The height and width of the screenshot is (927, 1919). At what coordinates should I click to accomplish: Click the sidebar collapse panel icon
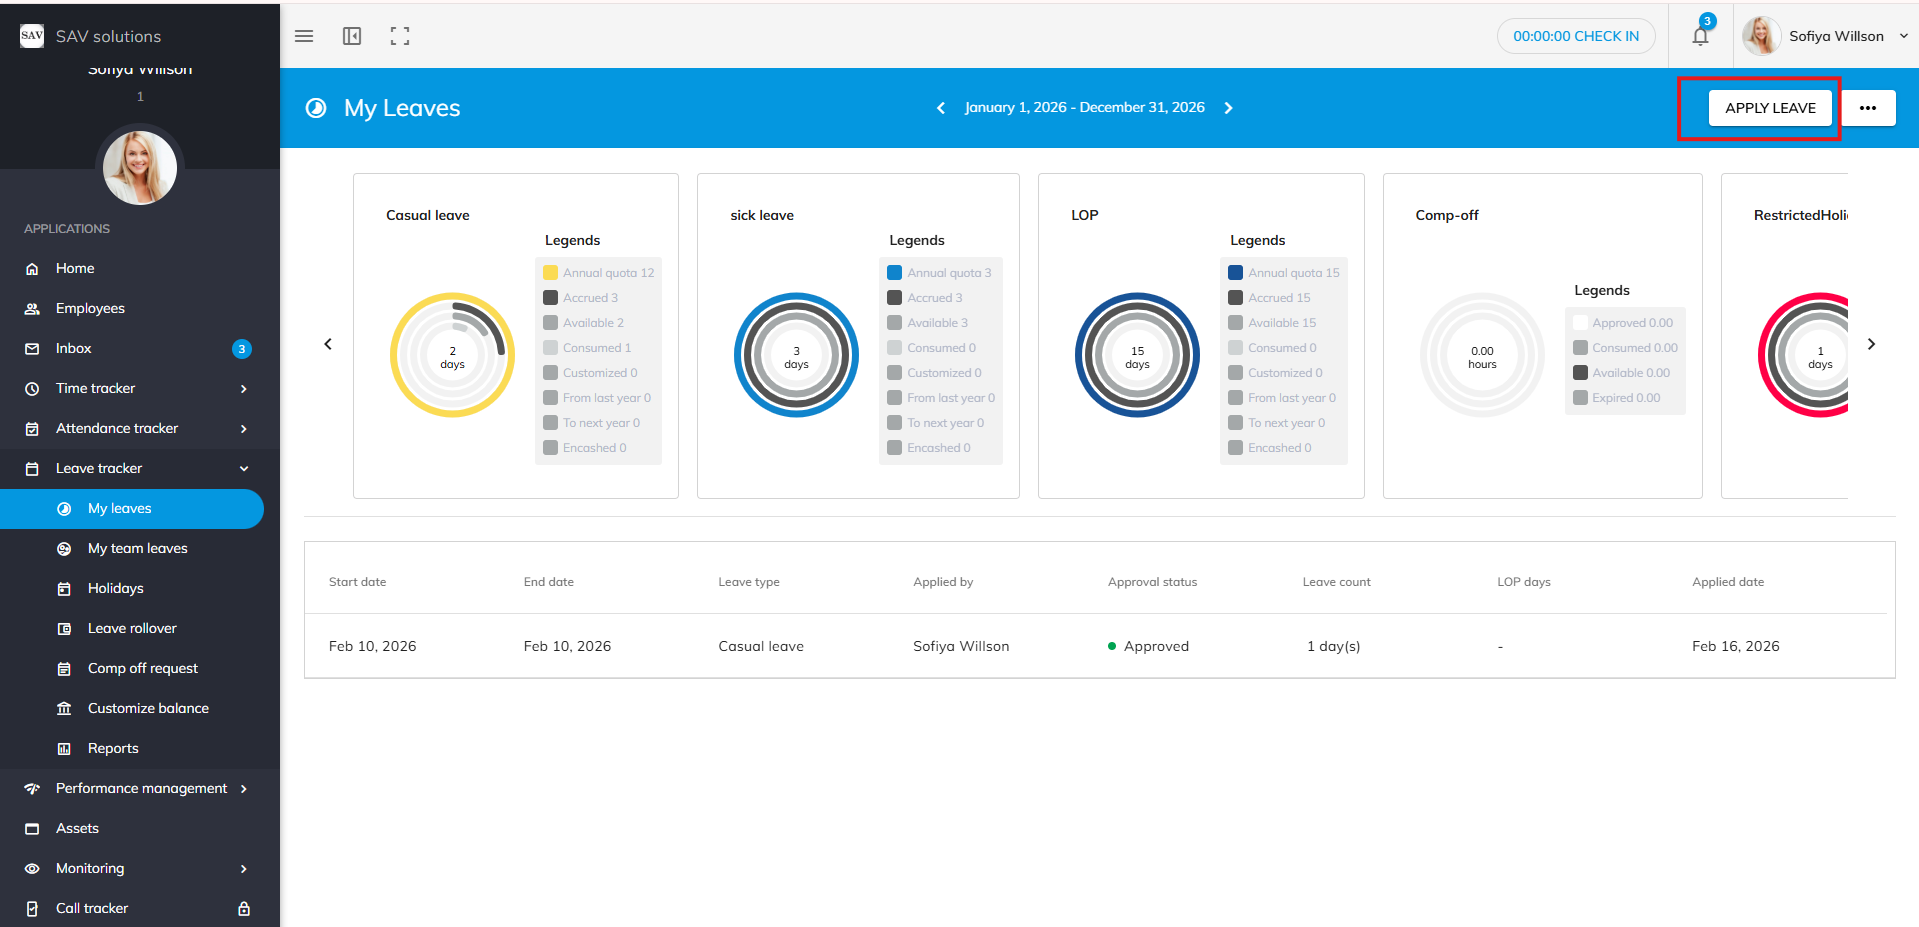pyautogui.click(x=352, y=36)
